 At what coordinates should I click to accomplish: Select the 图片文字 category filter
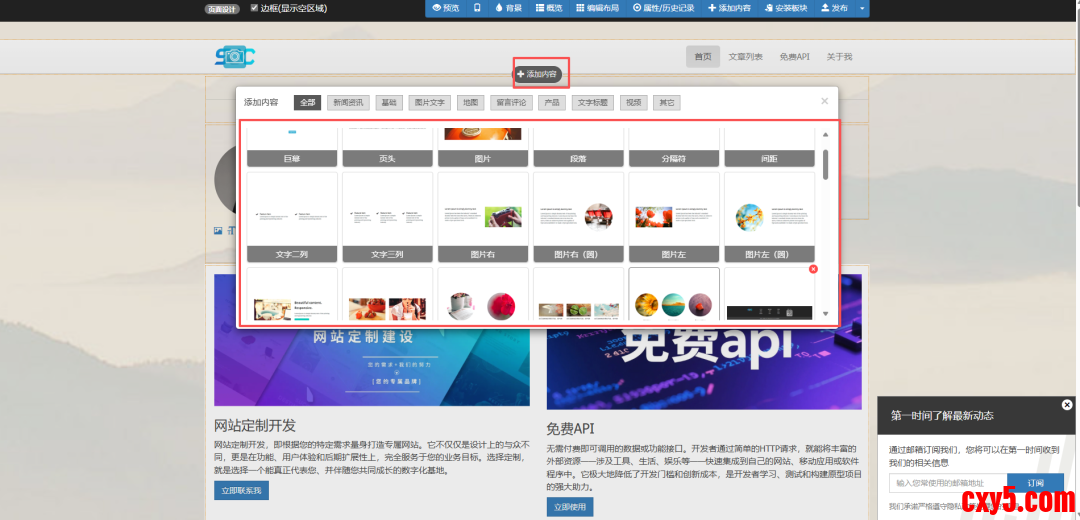[429, 102]
